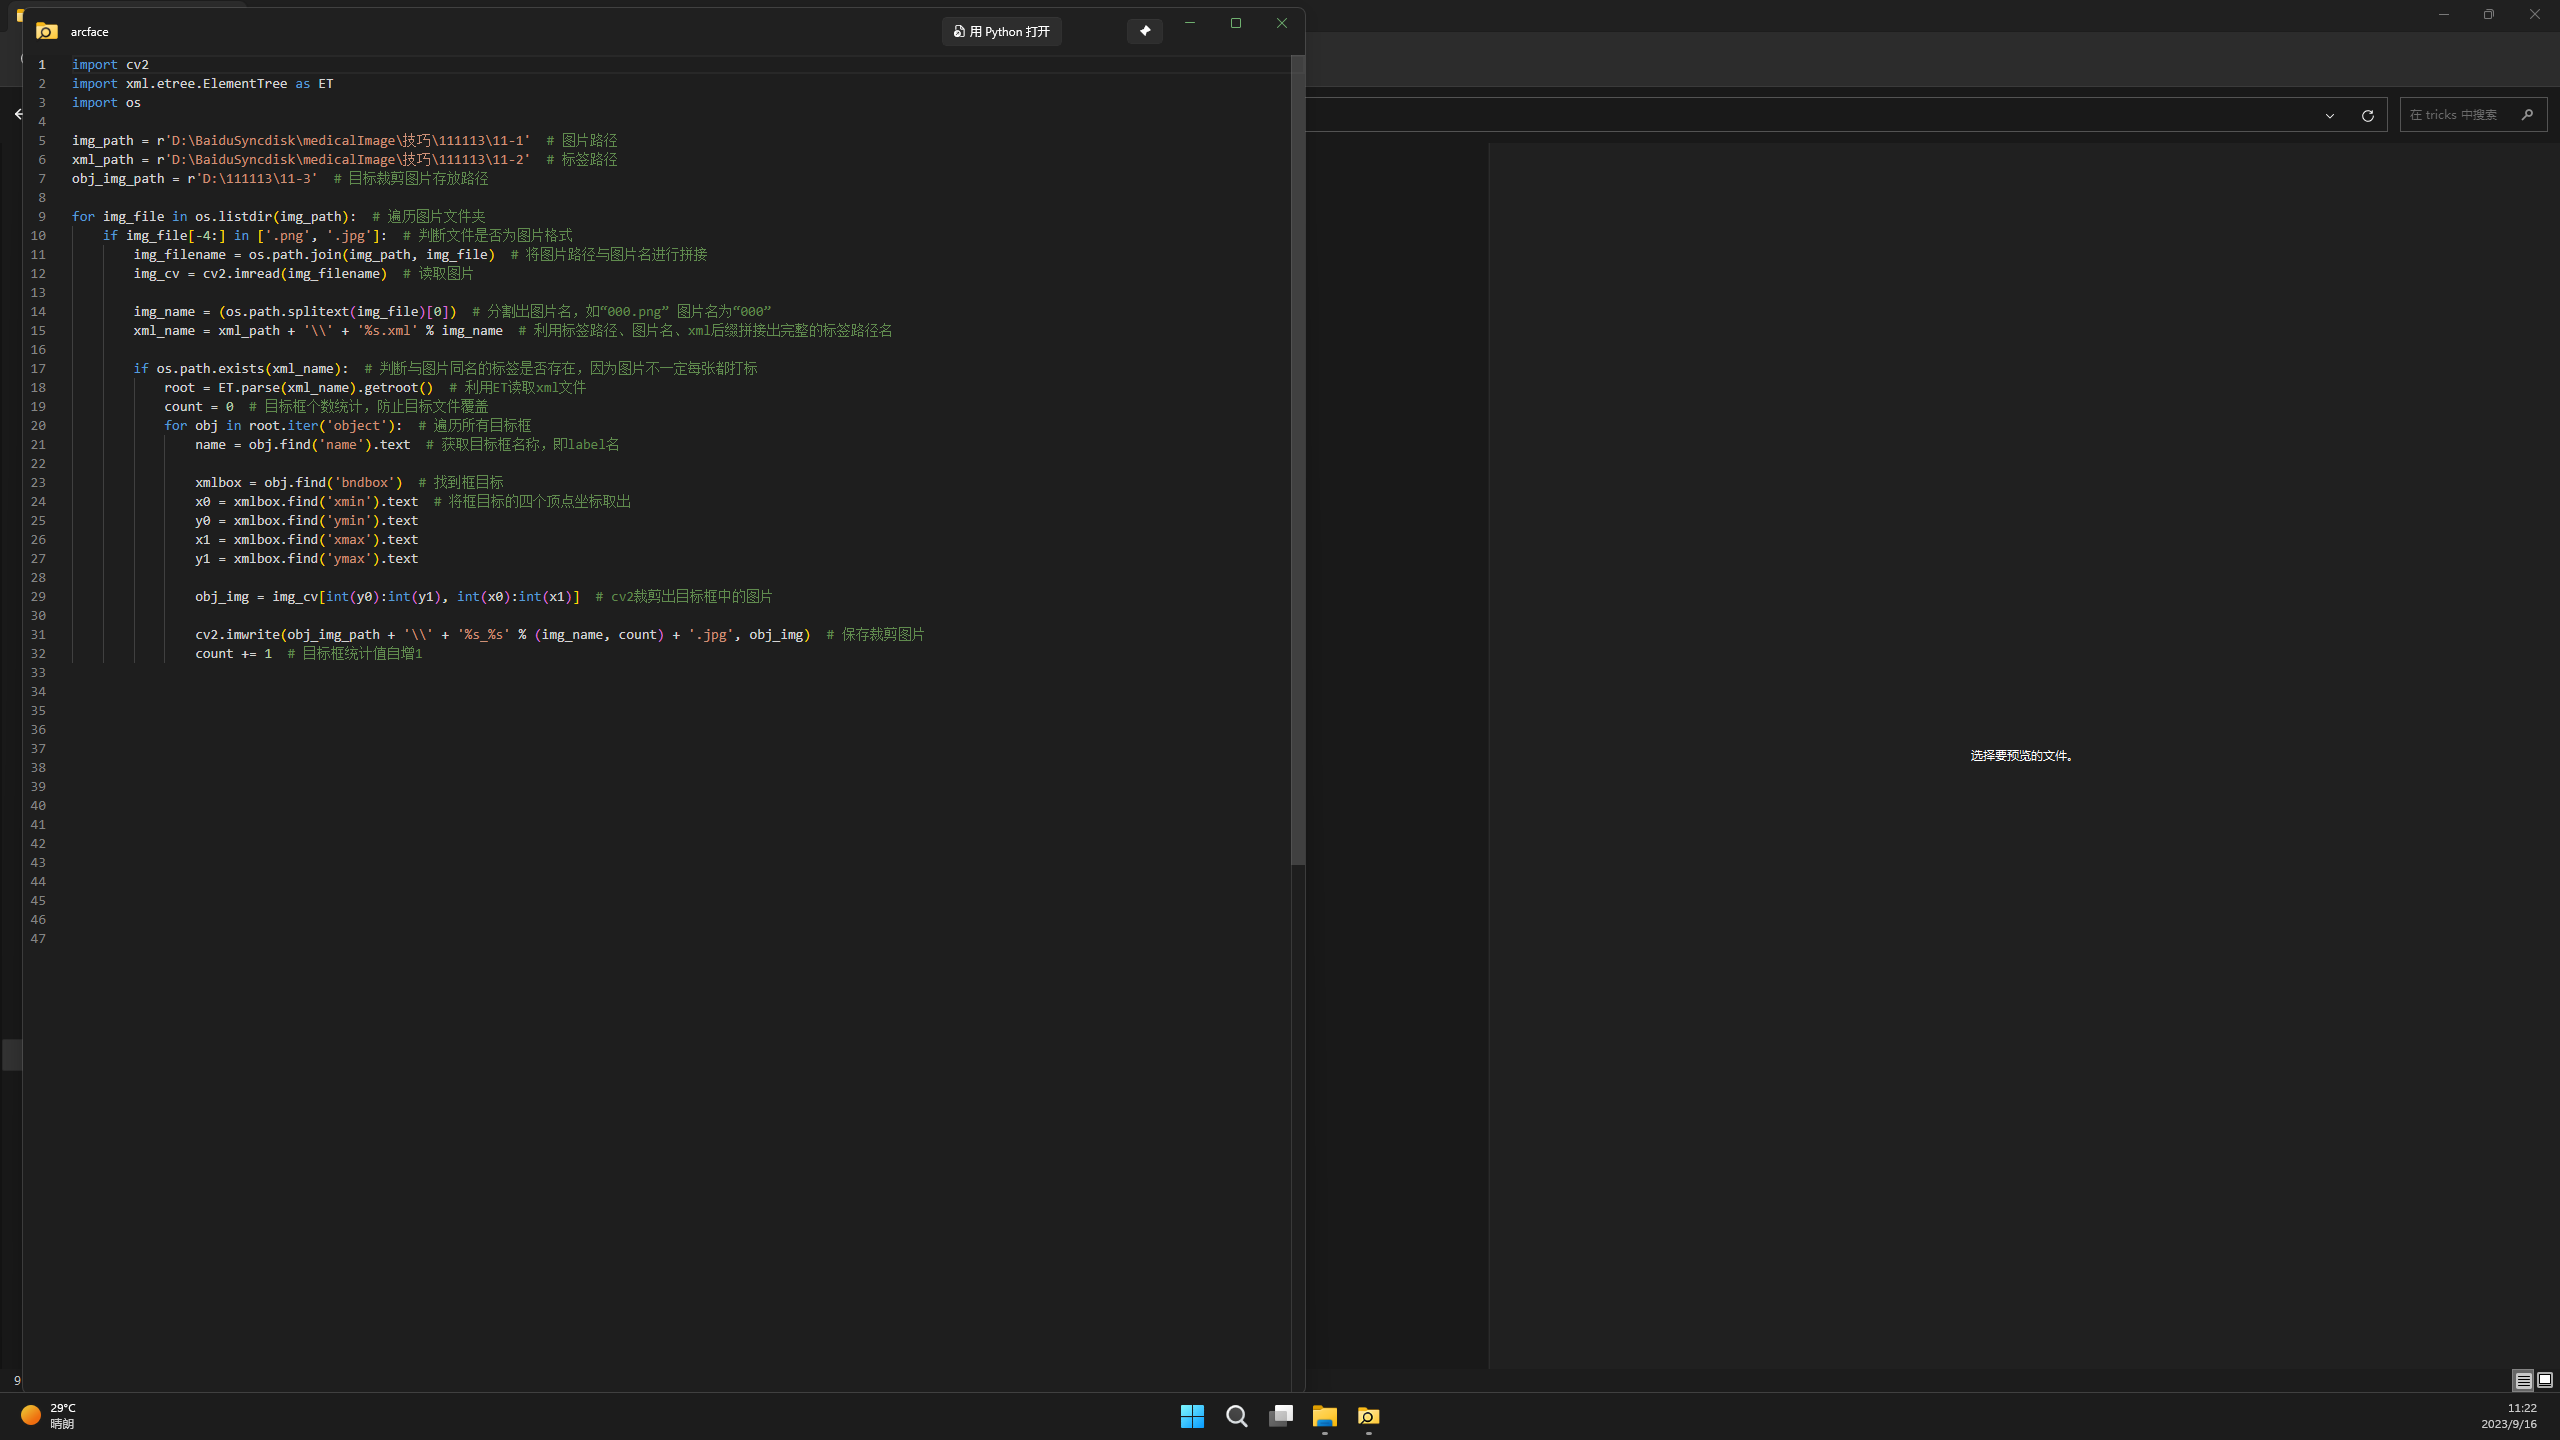The height and width of the screenshot is (1440, 2560).
Task: Click inside the tricks search field
Action: (2455, 114)
